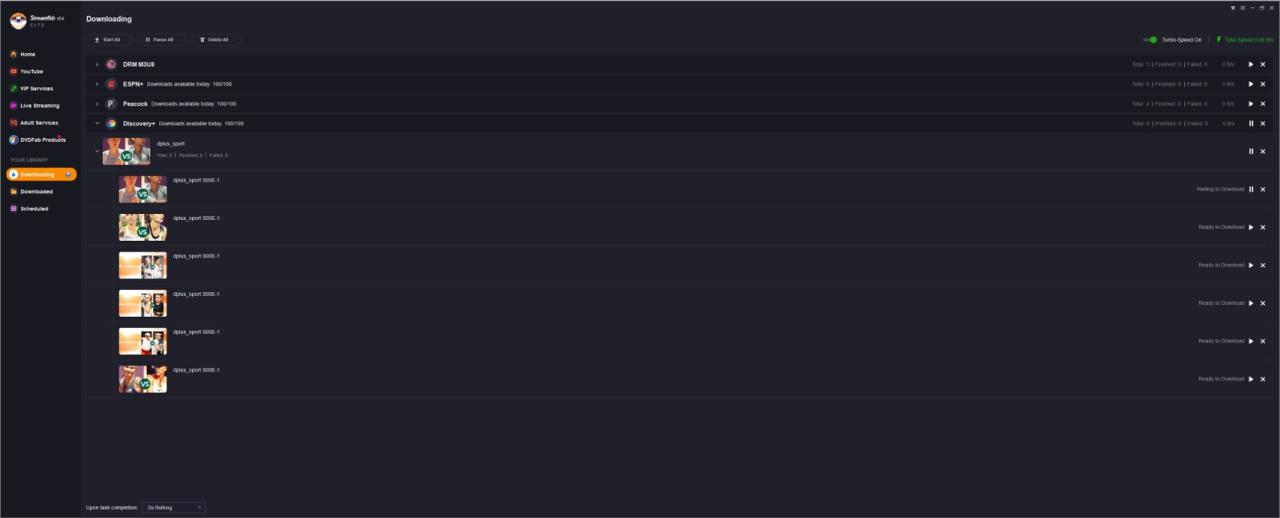
Task: Toggle the Turbo-Speed switch
Action: (x=1151, y=40)
